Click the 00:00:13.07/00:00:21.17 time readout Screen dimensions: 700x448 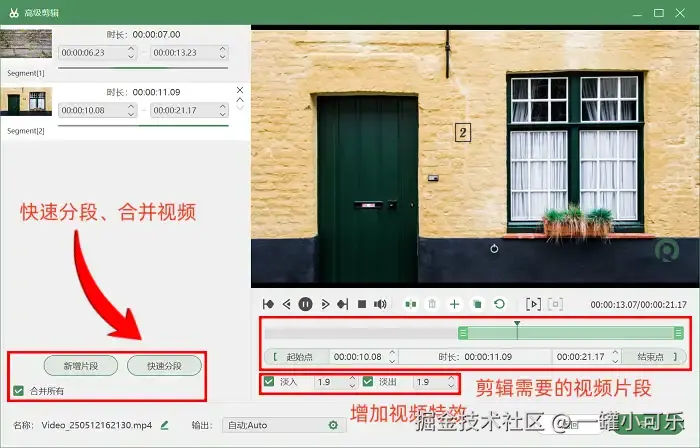click(638, 305)
